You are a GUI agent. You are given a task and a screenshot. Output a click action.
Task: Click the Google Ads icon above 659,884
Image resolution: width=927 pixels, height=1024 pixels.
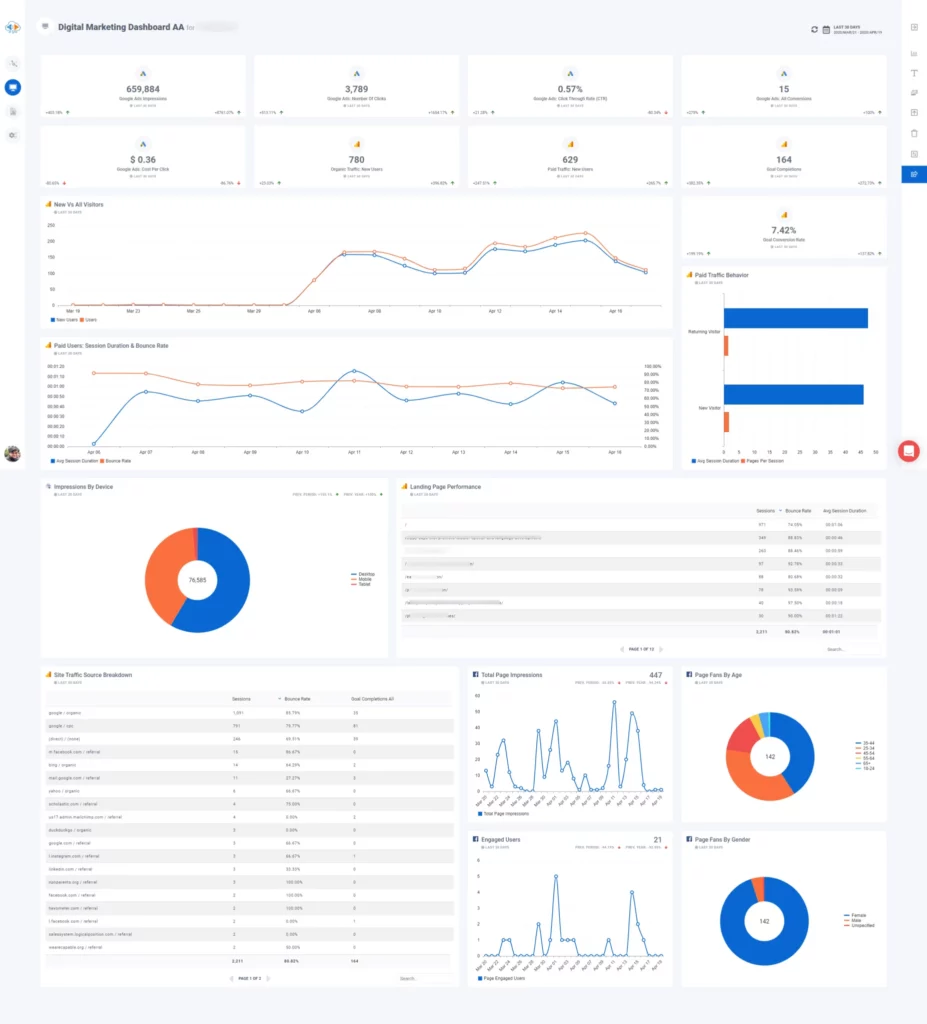143,74
